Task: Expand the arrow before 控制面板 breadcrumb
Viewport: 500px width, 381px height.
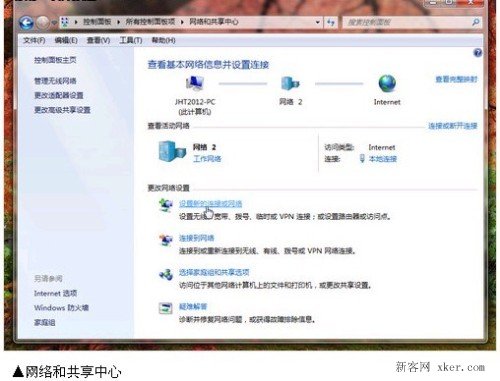Action: [x=76, y=22]
